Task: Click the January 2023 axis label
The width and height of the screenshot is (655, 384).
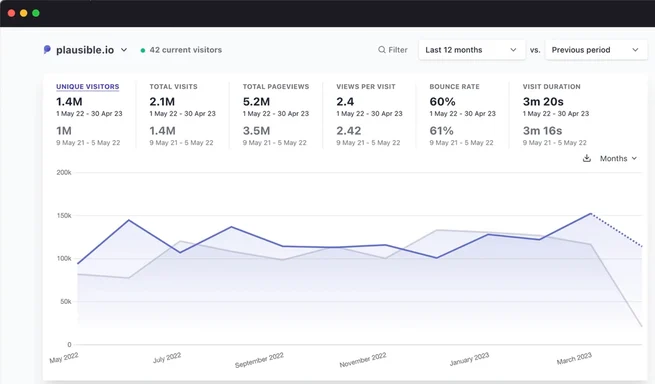Action: pos(469,359)
